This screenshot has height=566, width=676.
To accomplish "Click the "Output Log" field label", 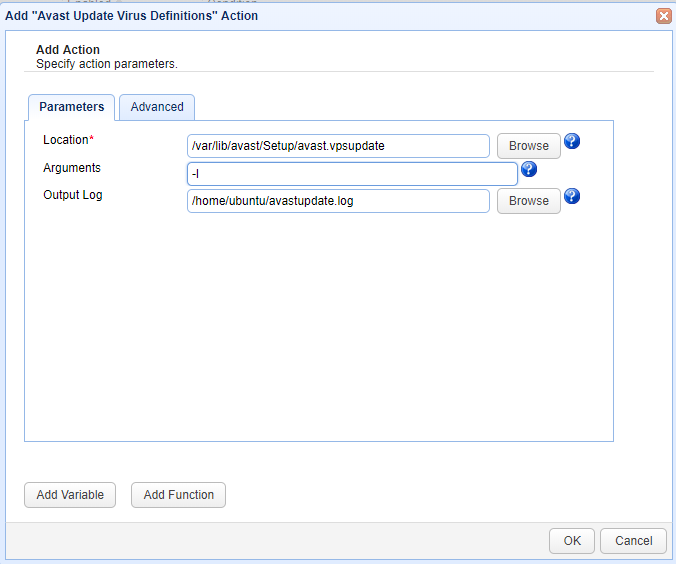I will [x=72, y=195].
